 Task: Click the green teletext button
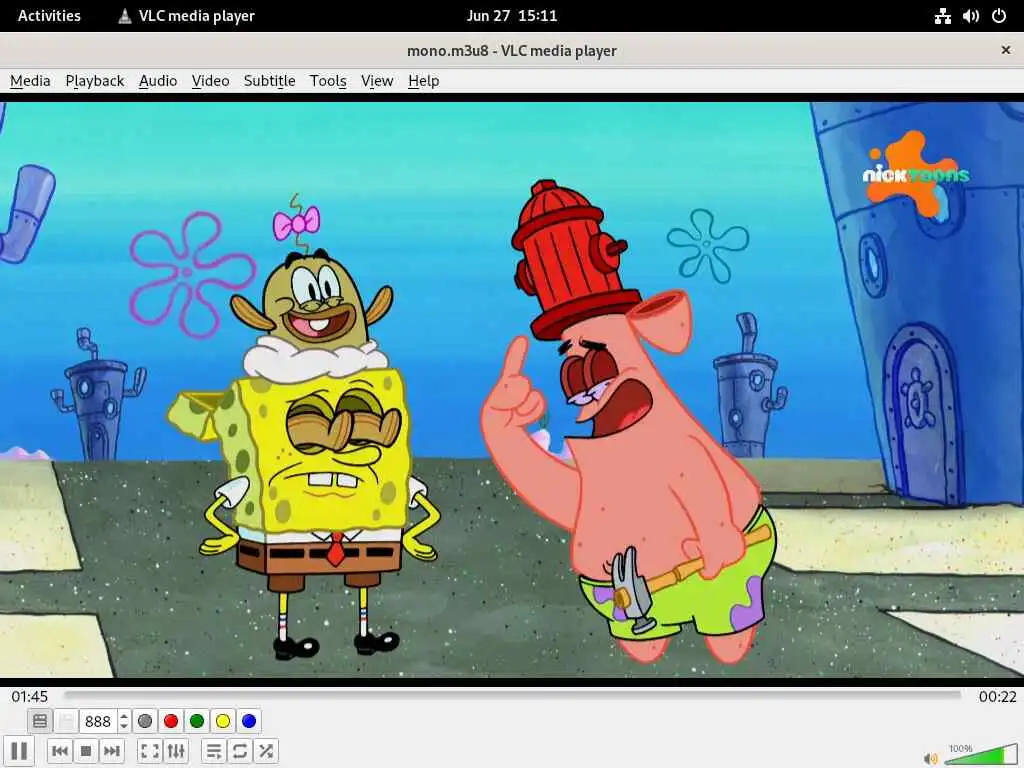197,721
